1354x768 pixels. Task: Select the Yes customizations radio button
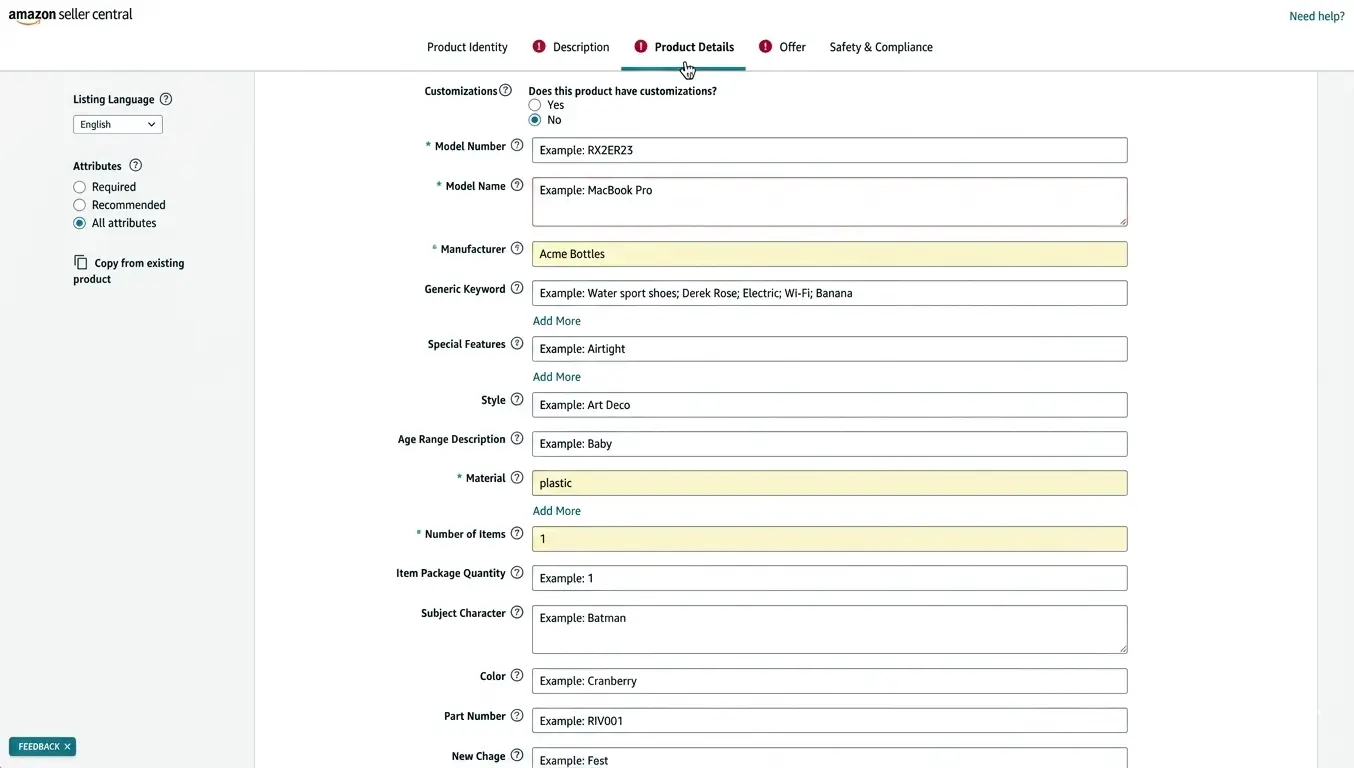[535, 104]
